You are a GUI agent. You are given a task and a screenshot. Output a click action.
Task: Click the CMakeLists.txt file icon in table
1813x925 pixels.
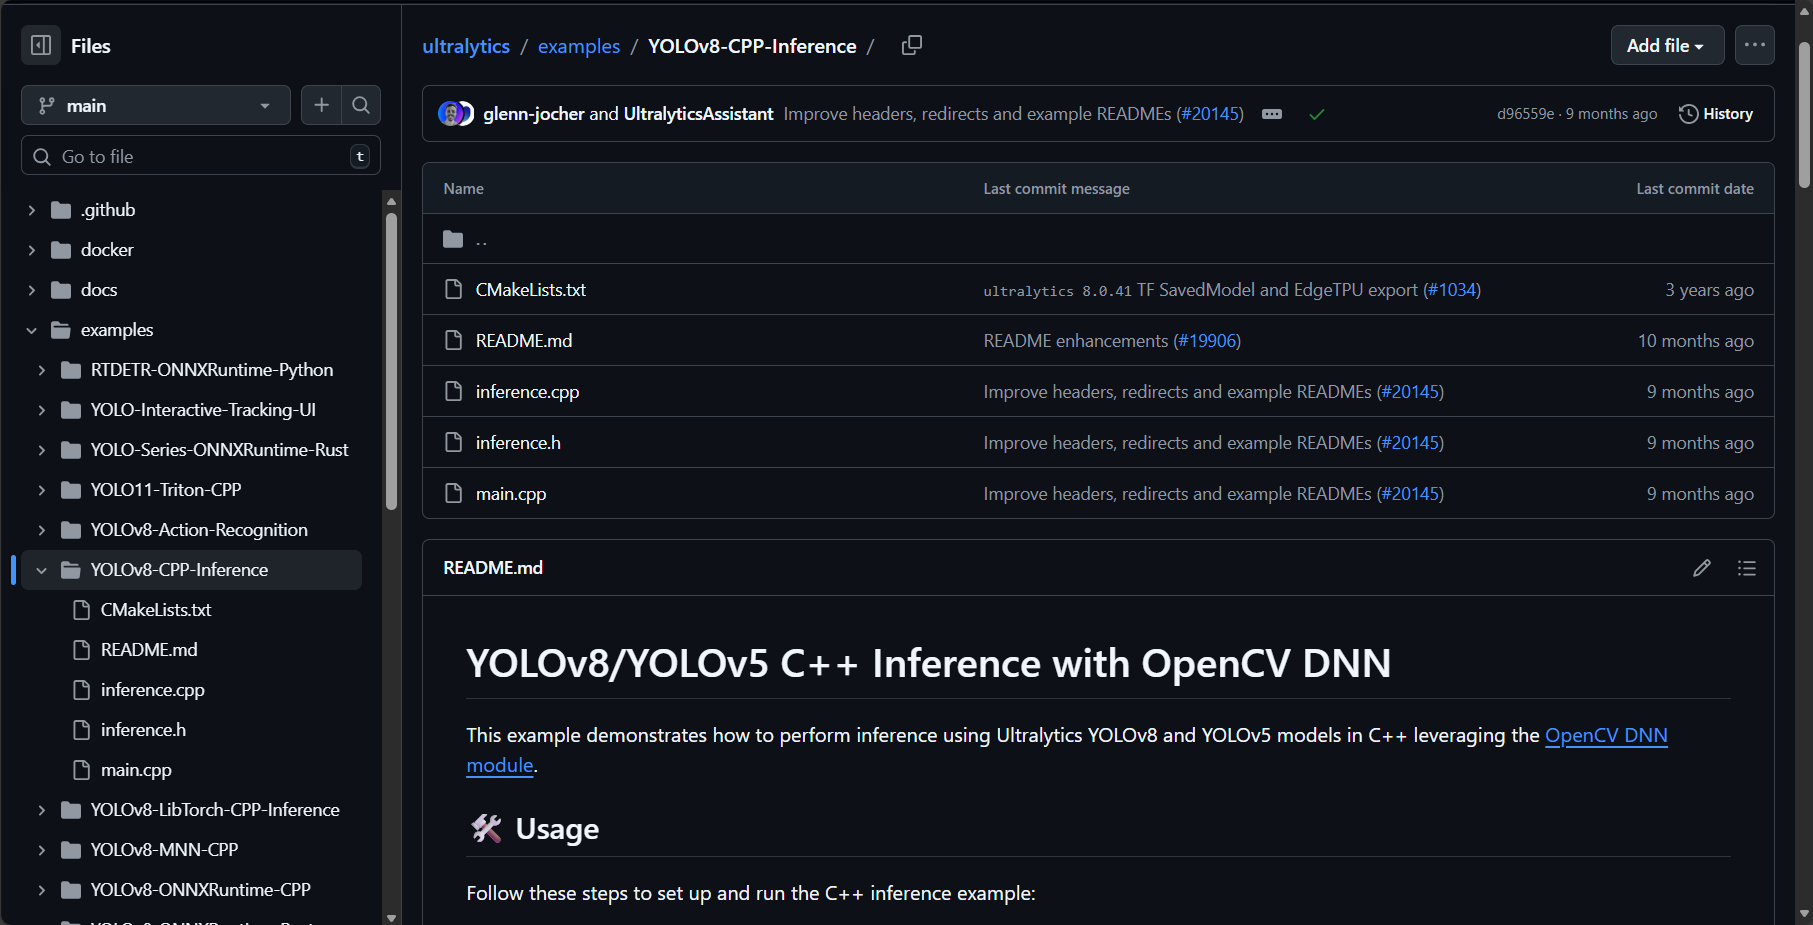click(453, 290)
